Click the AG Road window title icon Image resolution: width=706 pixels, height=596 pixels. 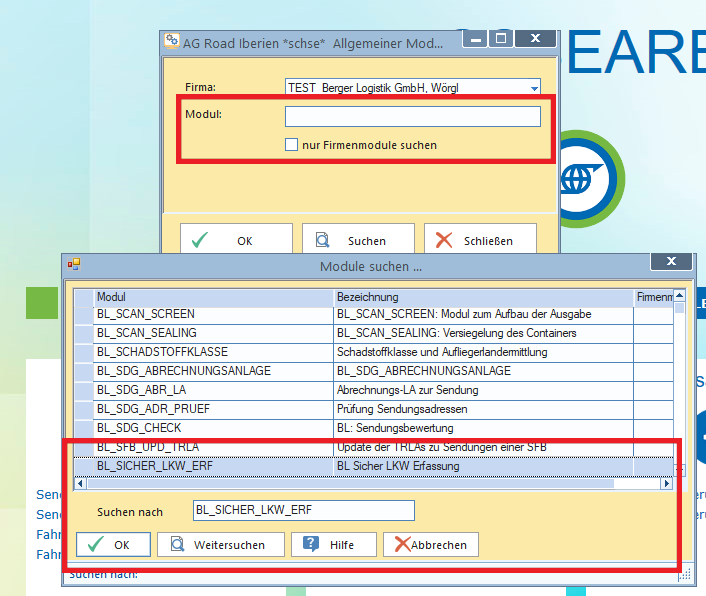(x=172, y=41)
